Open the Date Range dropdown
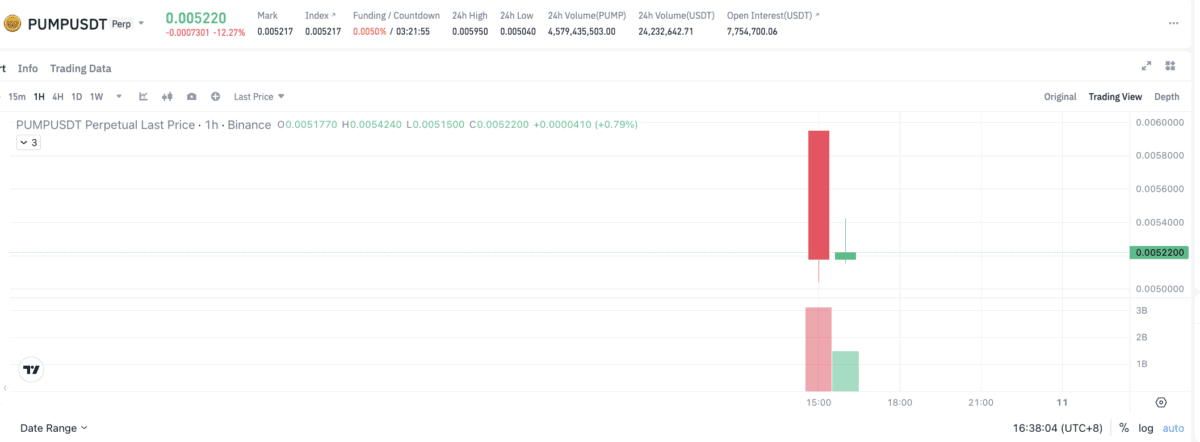Viewport: 1200px width, 442px height. 54,428
